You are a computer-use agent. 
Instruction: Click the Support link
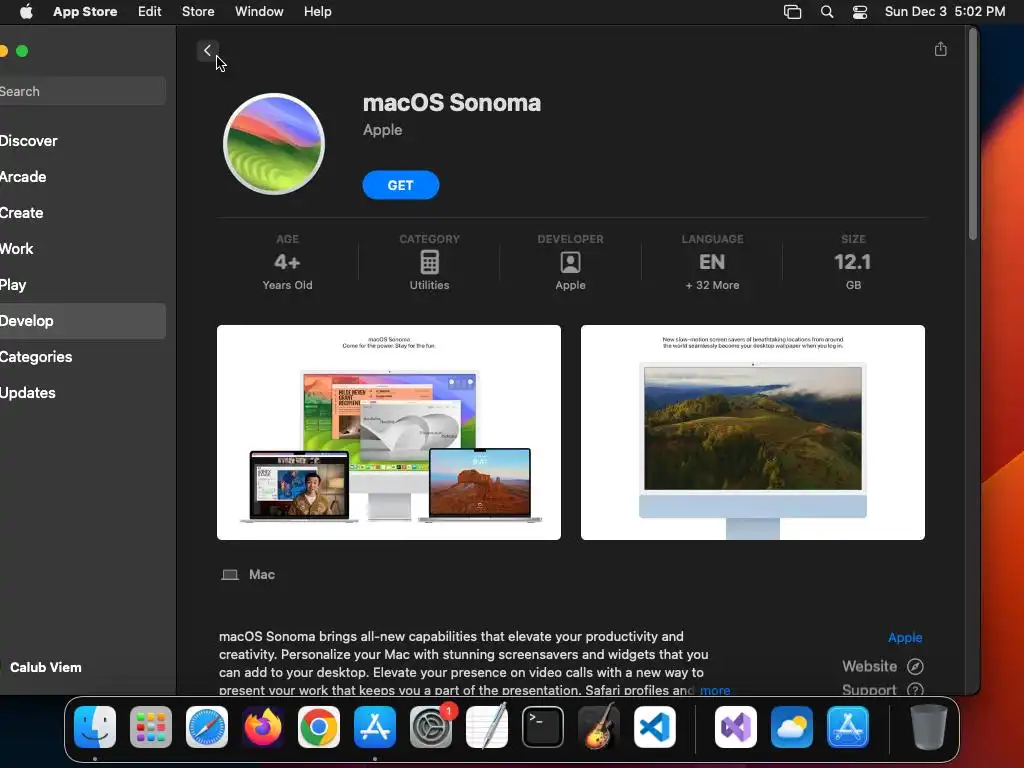[x=869, y=690]
